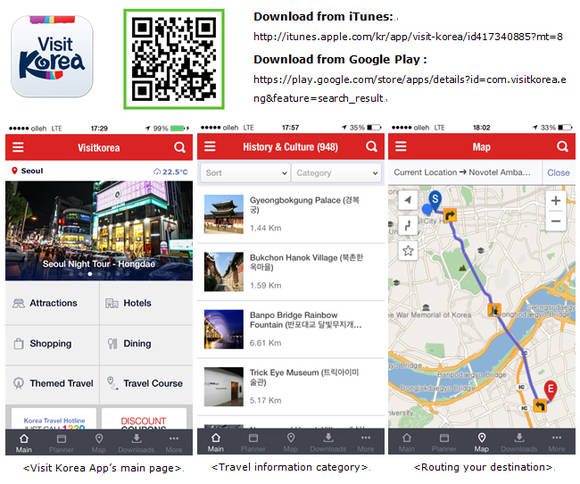
Task: Open the Themed Travel category
Action: 52,383
